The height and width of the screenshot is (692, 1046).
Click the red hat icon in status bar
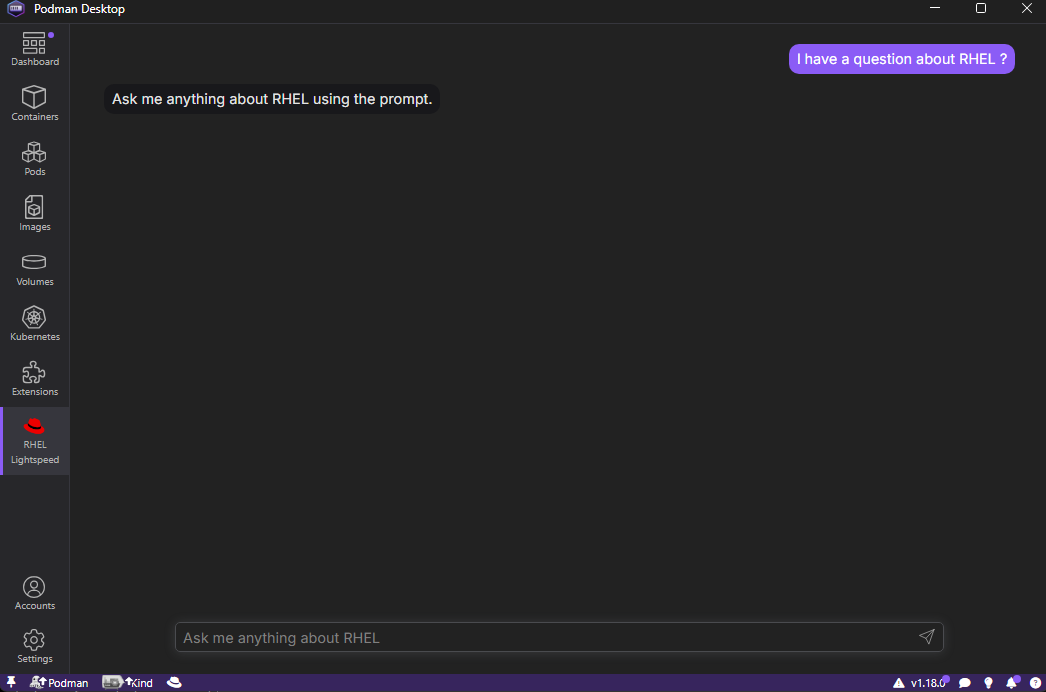click(174, 683)
